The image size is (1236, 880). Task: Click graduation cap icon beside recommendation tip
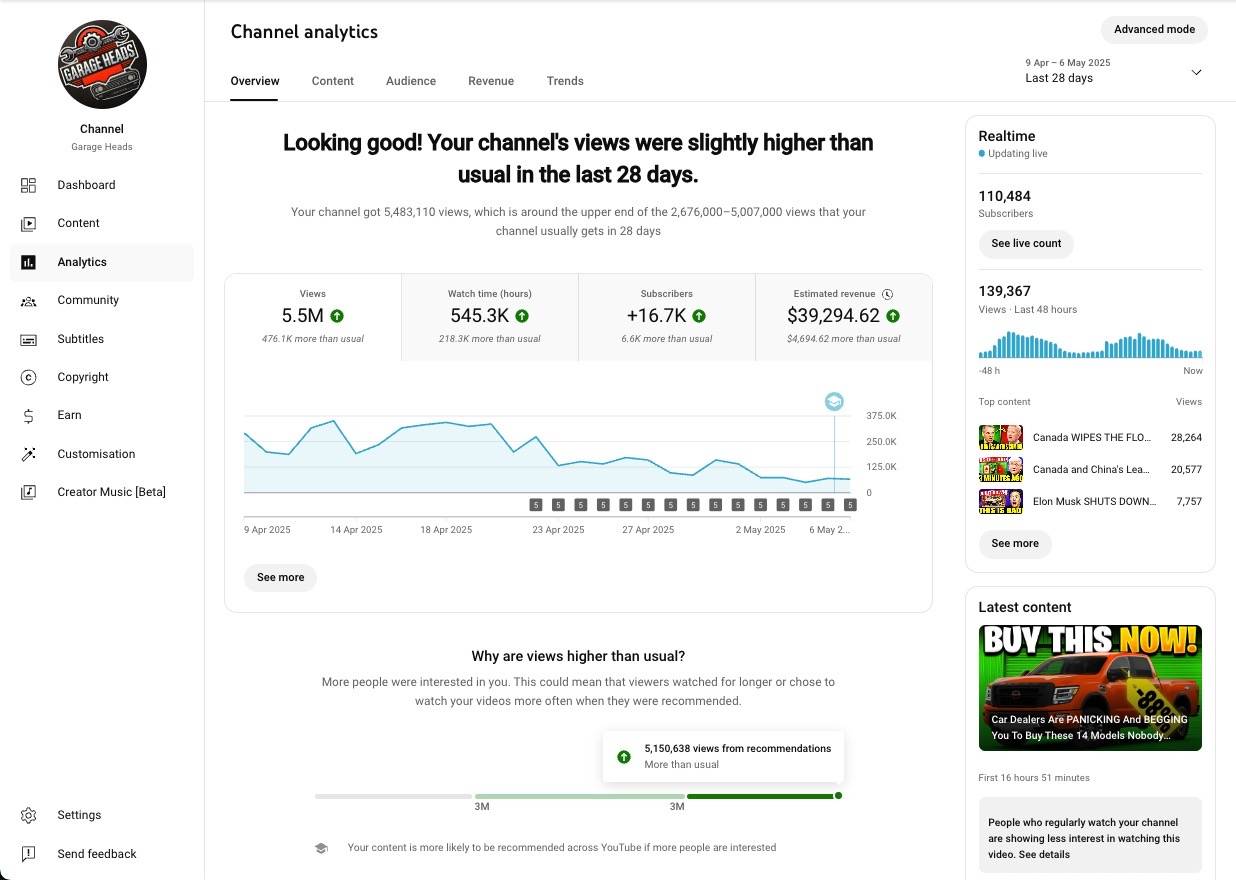tap(321, 848)
